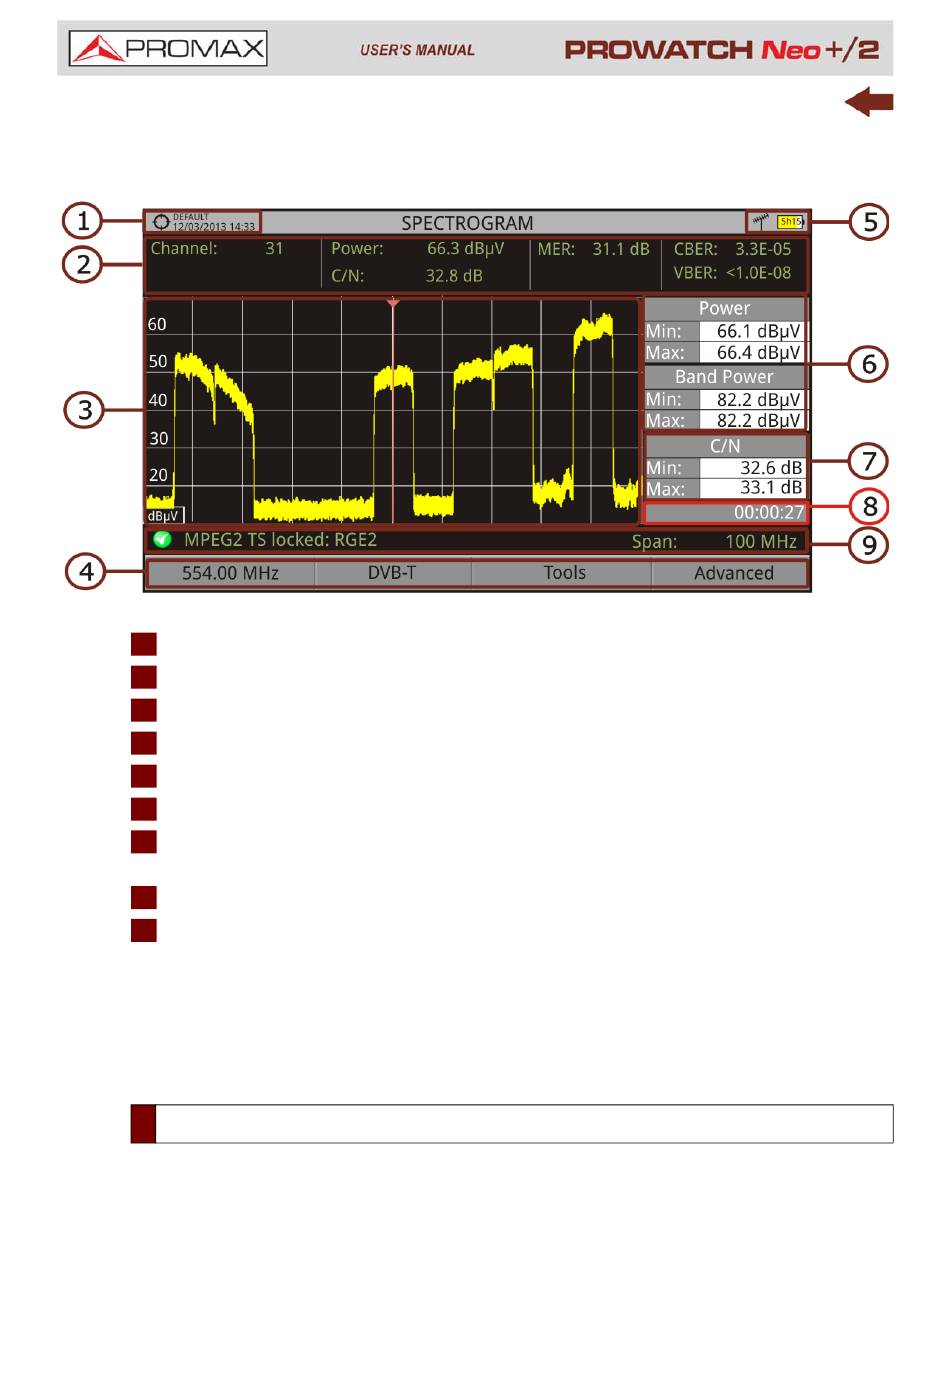
Task: Select the Channel 31 value
Action: tap(274, 248)
